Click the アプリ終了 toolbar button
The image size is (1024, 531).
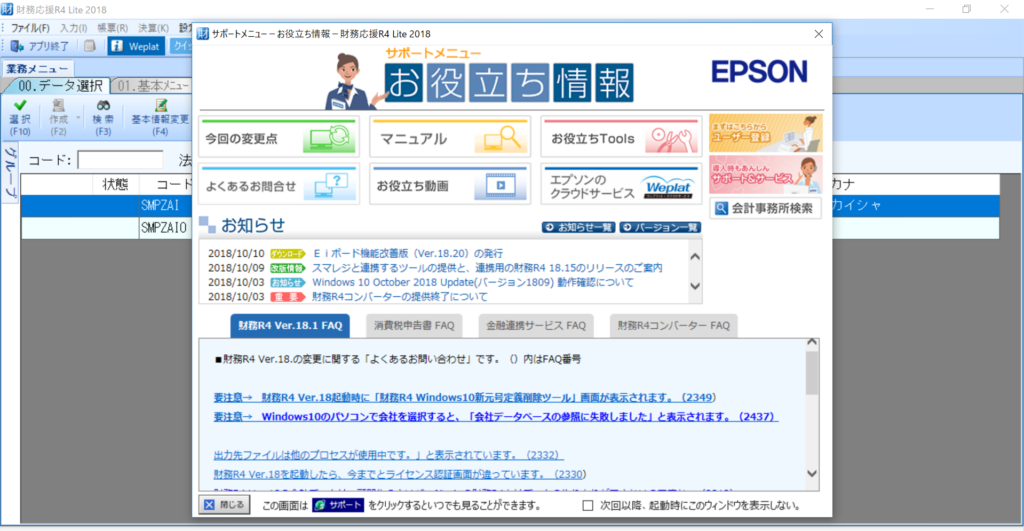pos(40,46)
